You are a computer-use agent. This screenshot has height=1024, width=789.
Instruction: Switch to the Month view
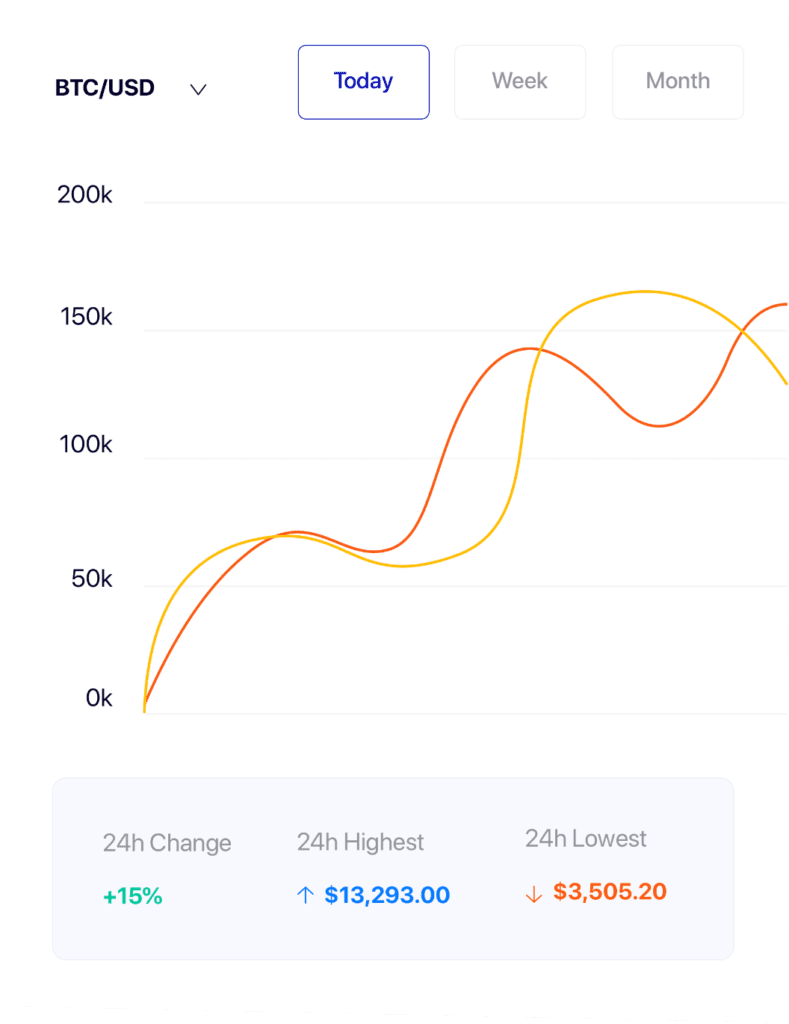(677, 82)
